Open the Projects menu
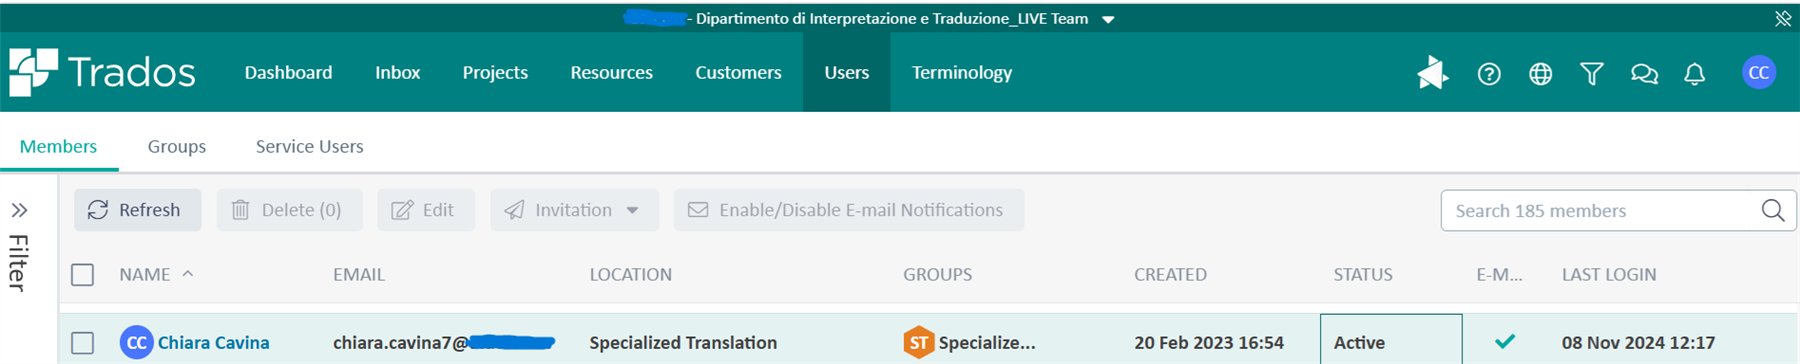 tap(495, 72)
